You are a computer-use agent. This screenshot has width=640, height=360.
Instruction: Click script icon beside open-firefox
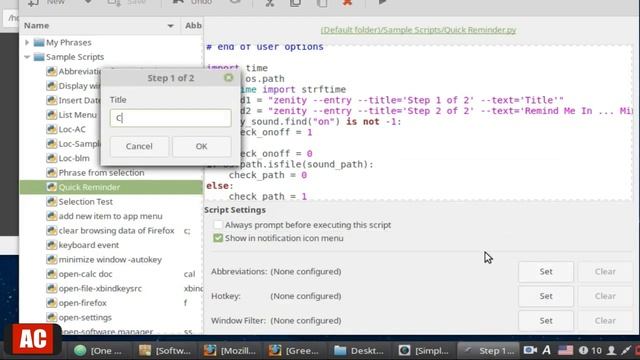51,303
